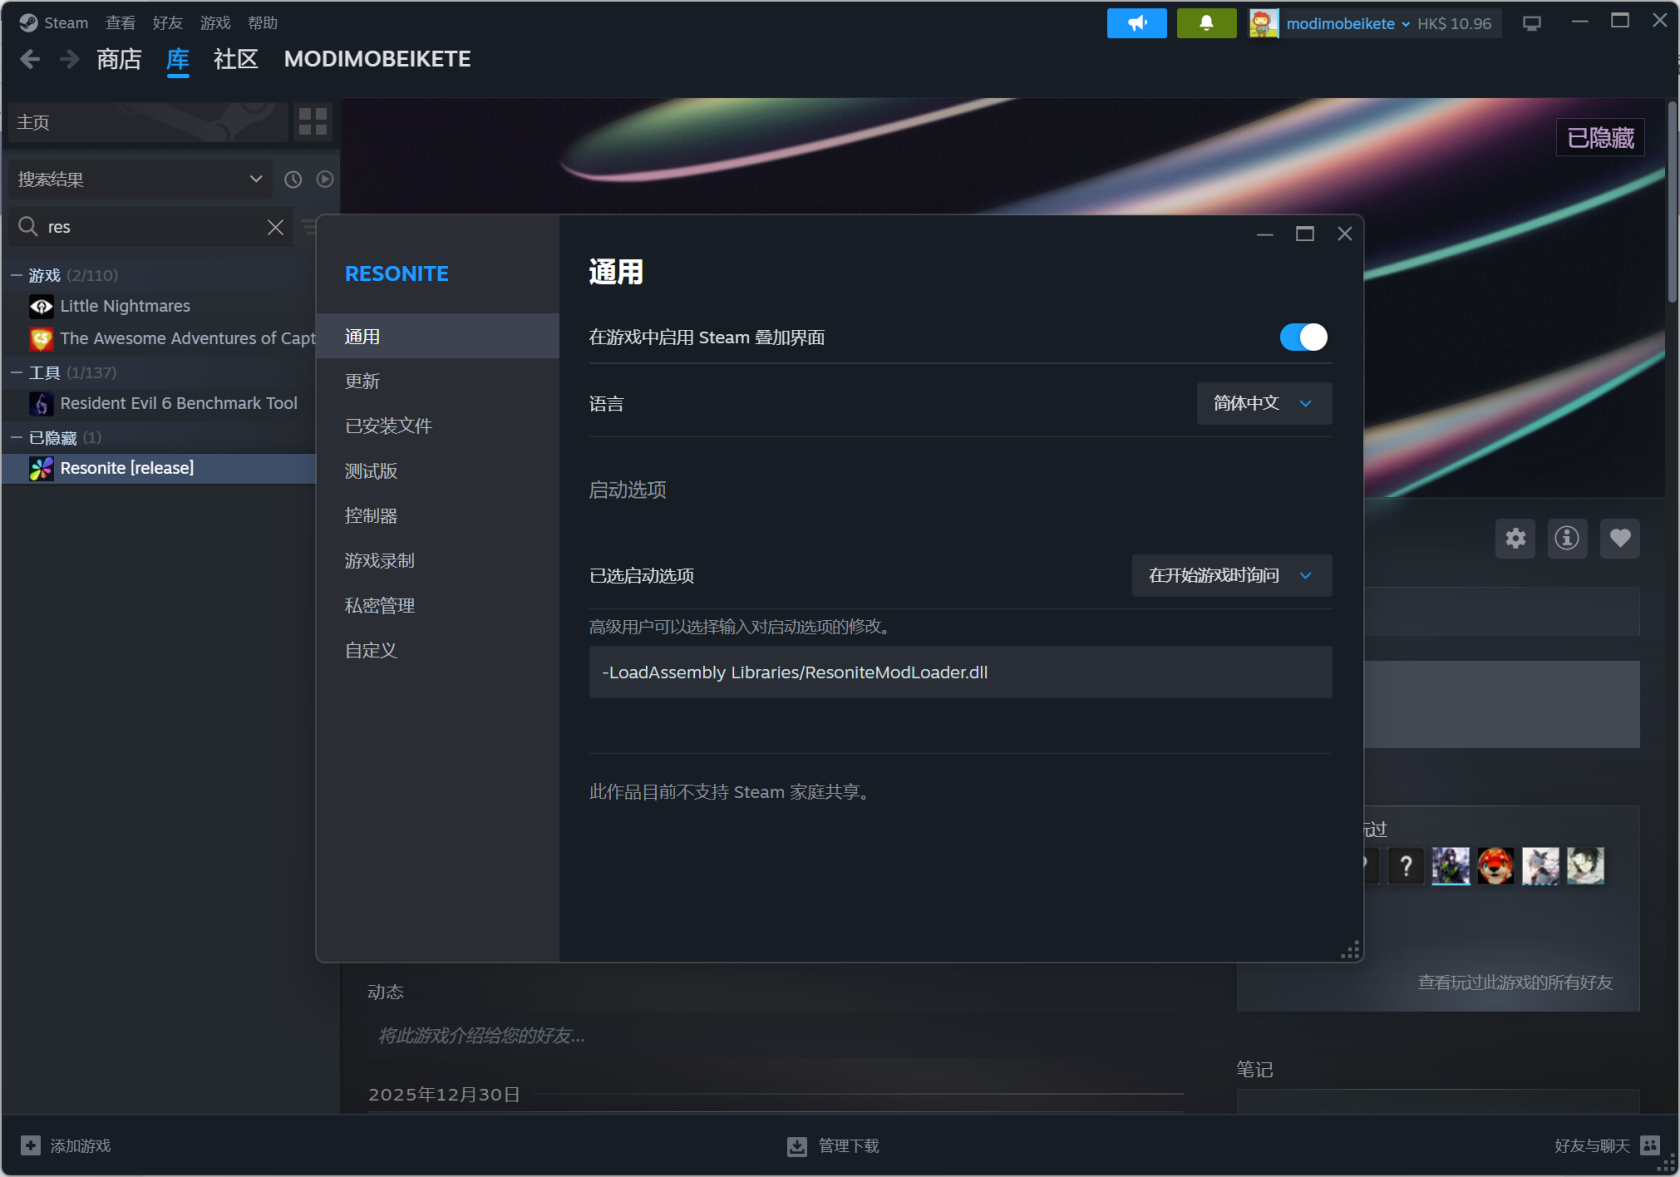Open the 控制器 settings tab
Screen dimensions: 1680x1177
(x=371, y=516)
